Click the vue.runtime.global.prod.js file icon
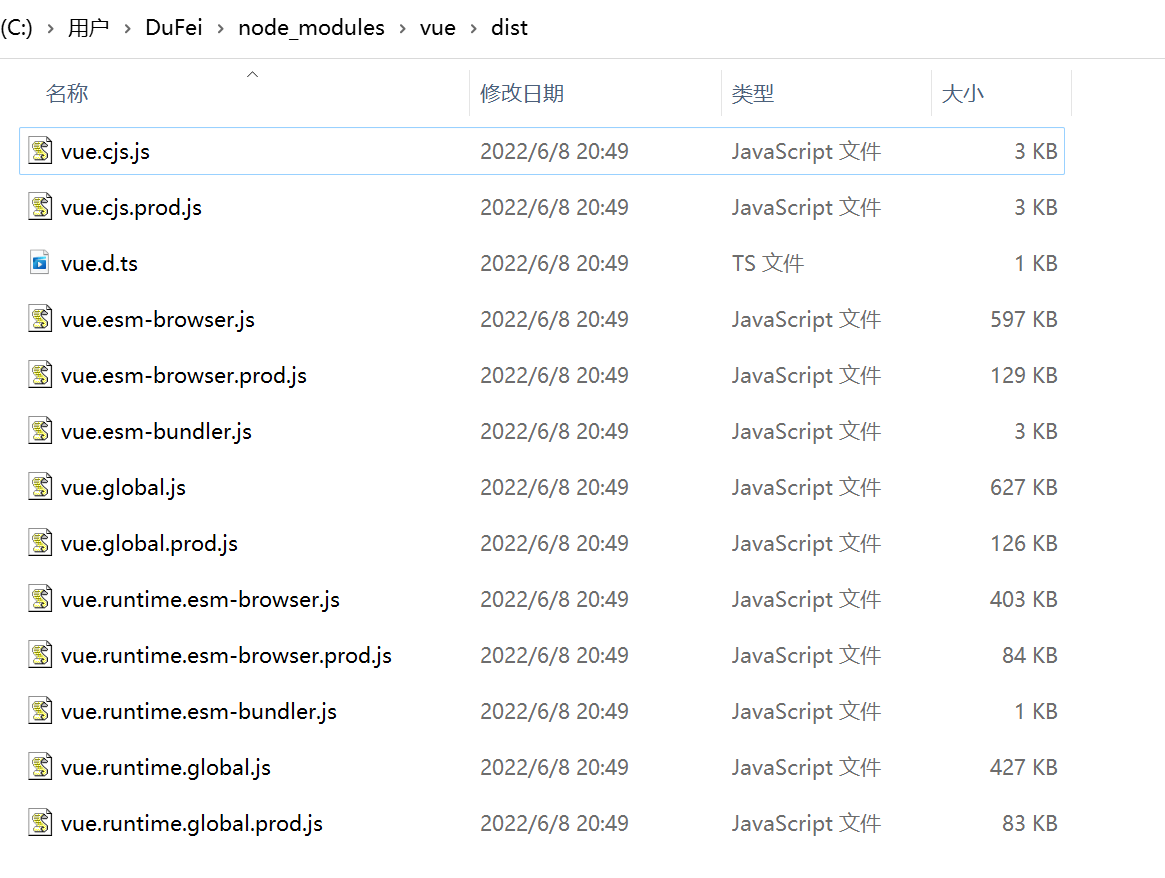The width and height of the screenshot is (1165, 878). pos(40,823)
